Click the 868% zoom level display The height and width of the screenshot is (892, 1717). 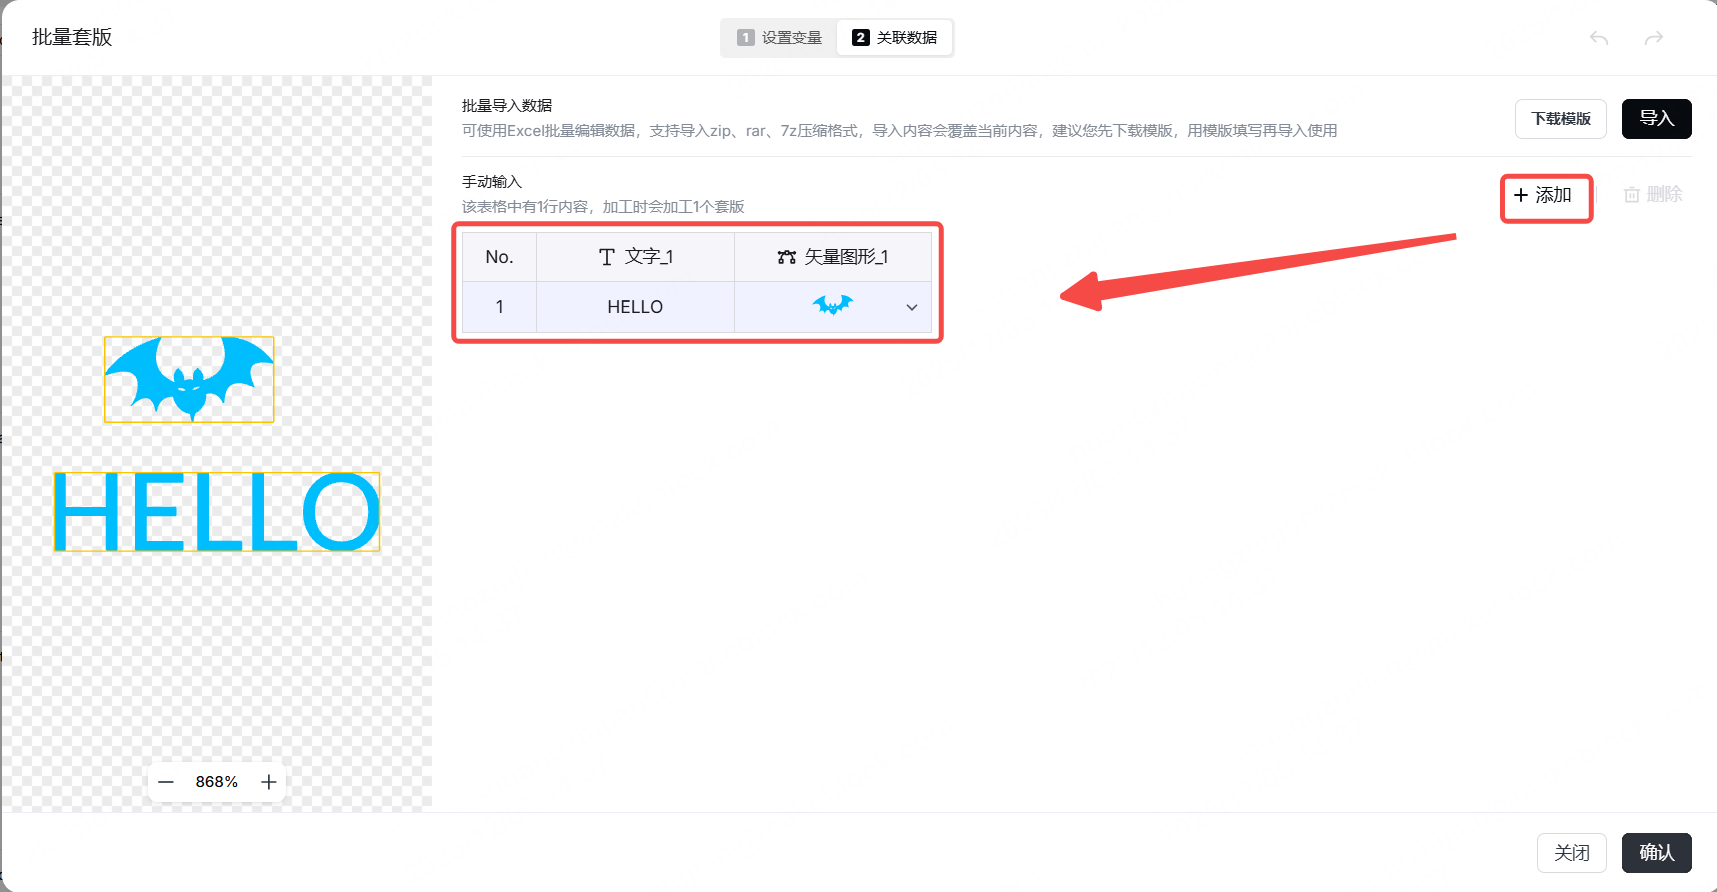click(217, 782)
